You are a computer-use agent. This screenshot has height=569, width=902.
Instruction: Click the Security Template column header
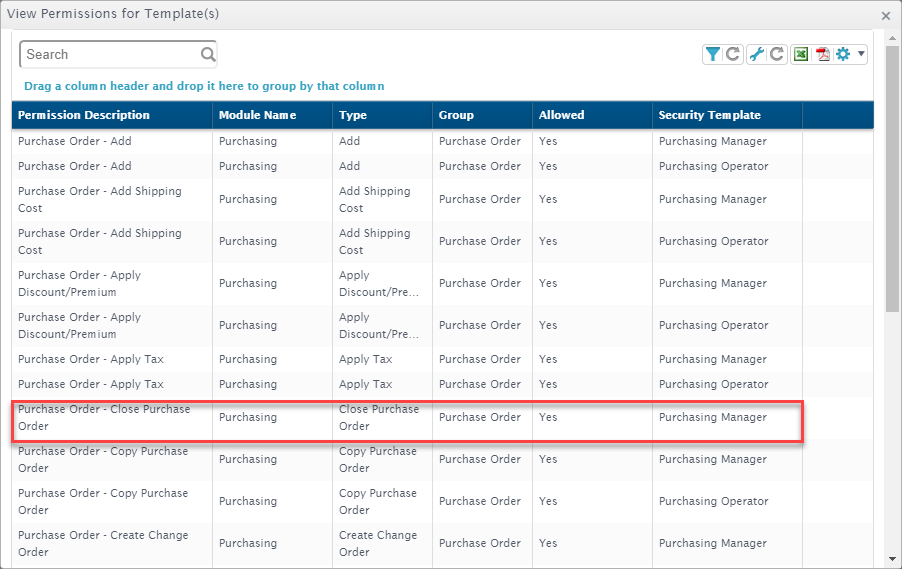pyautogui.click(x=709, y=115)
